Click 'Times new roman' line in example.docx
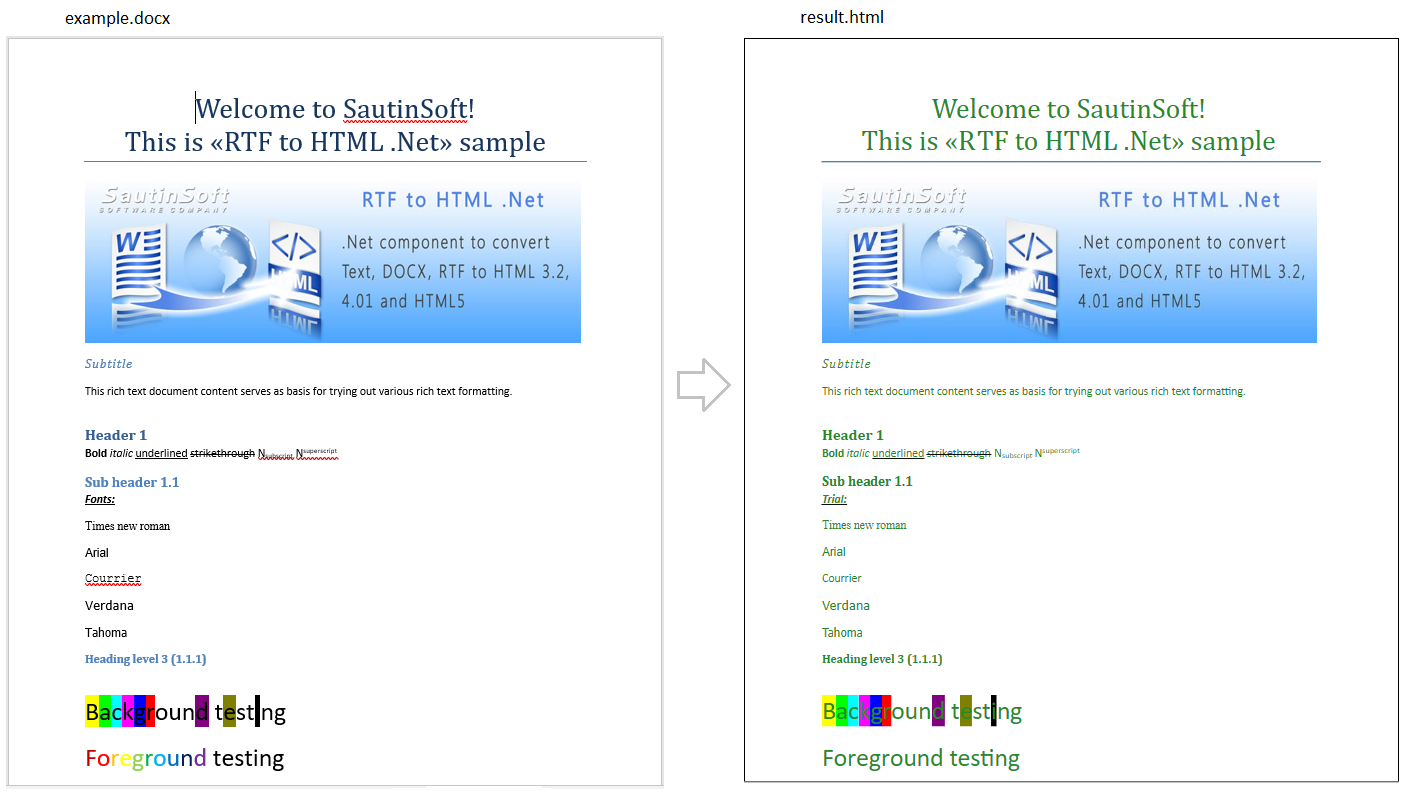 pyautogui.click(x=128, y=526)
